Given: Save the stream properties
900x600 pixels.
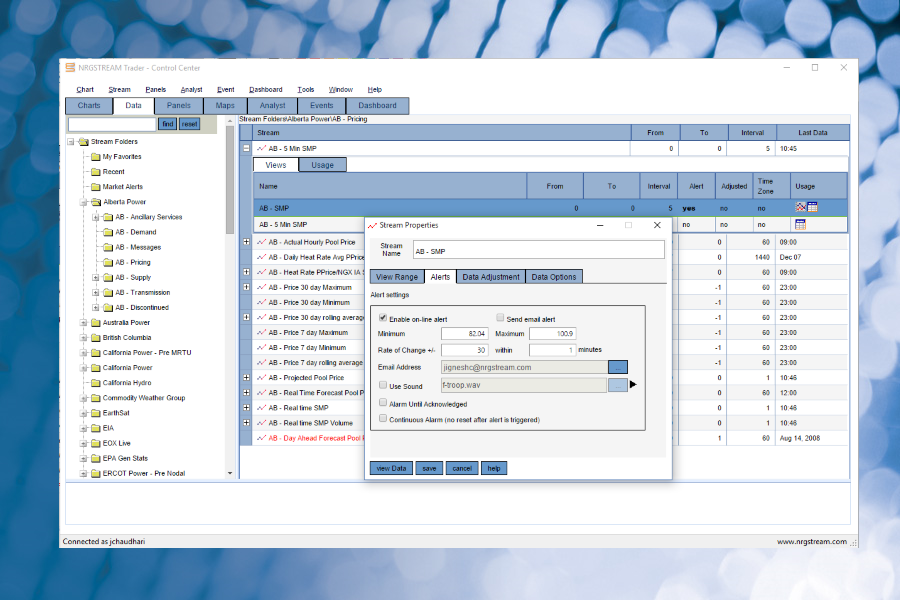Looking at the screenshot, I should pyautogui.click(x=429, y=469).
